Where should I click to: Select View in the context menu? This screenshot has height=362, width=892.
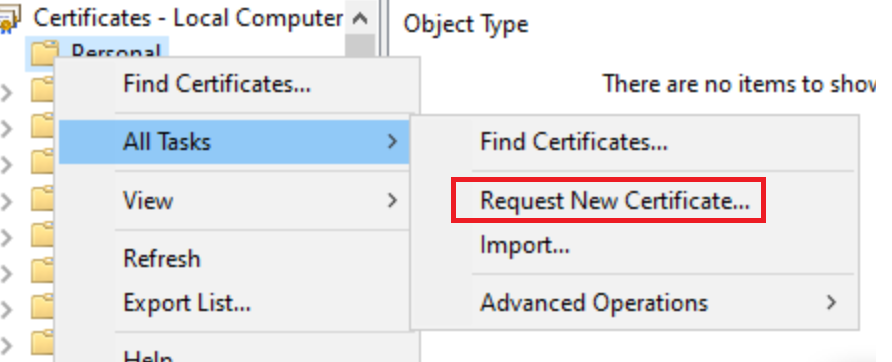pos(233,200)
